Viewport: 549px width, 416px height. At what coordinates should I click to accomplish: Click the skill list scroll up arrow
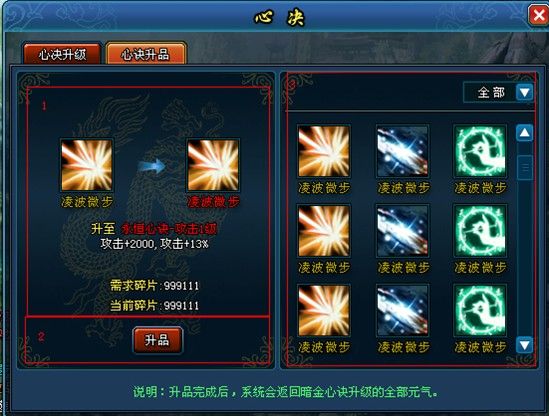(524, 133)
